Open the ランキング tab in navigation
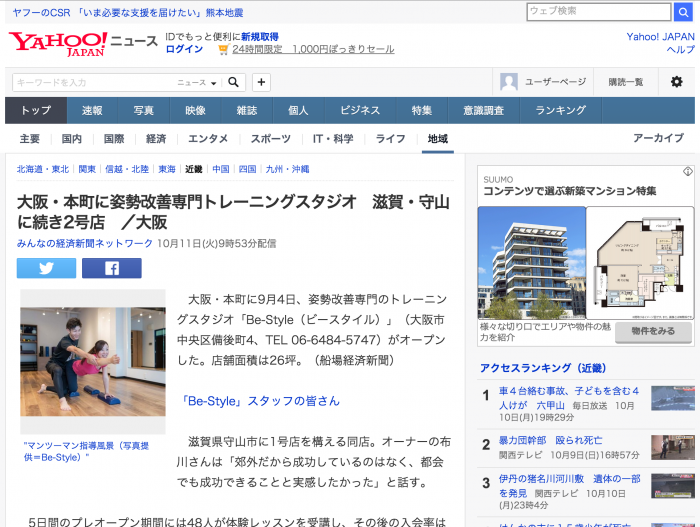 560,110
